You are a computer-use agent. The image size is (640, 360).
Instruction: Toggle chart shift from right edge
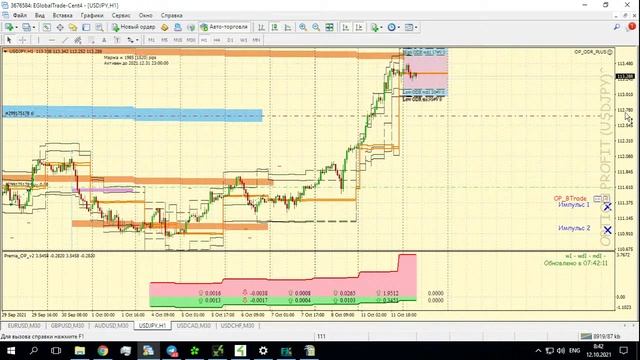pos(359,27)
